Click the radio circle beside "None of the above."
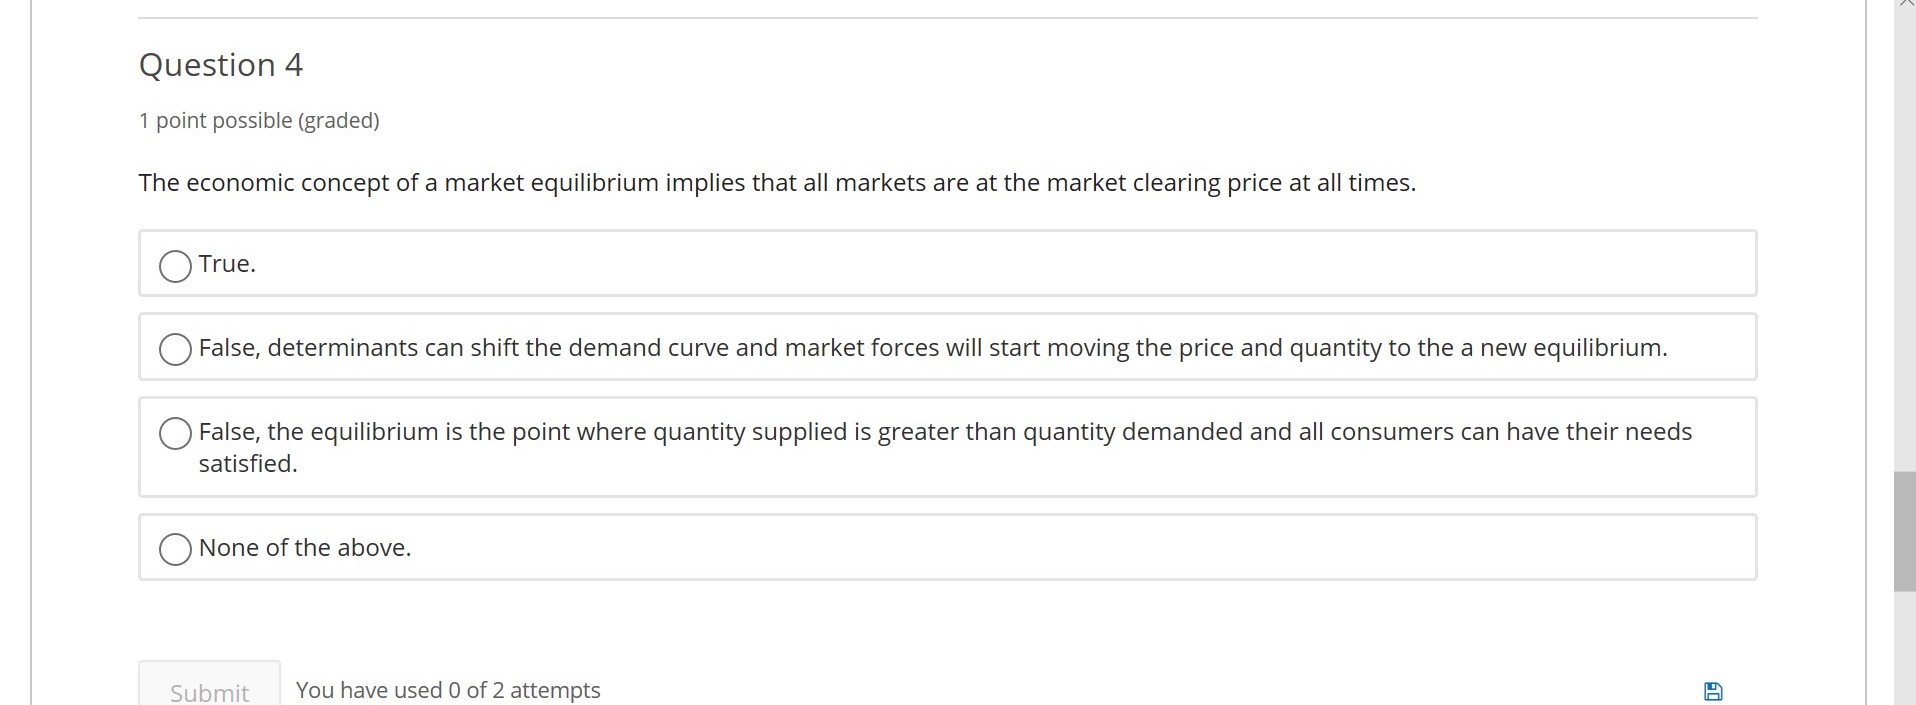The image size is (1916, 705). tap(175, 549)
